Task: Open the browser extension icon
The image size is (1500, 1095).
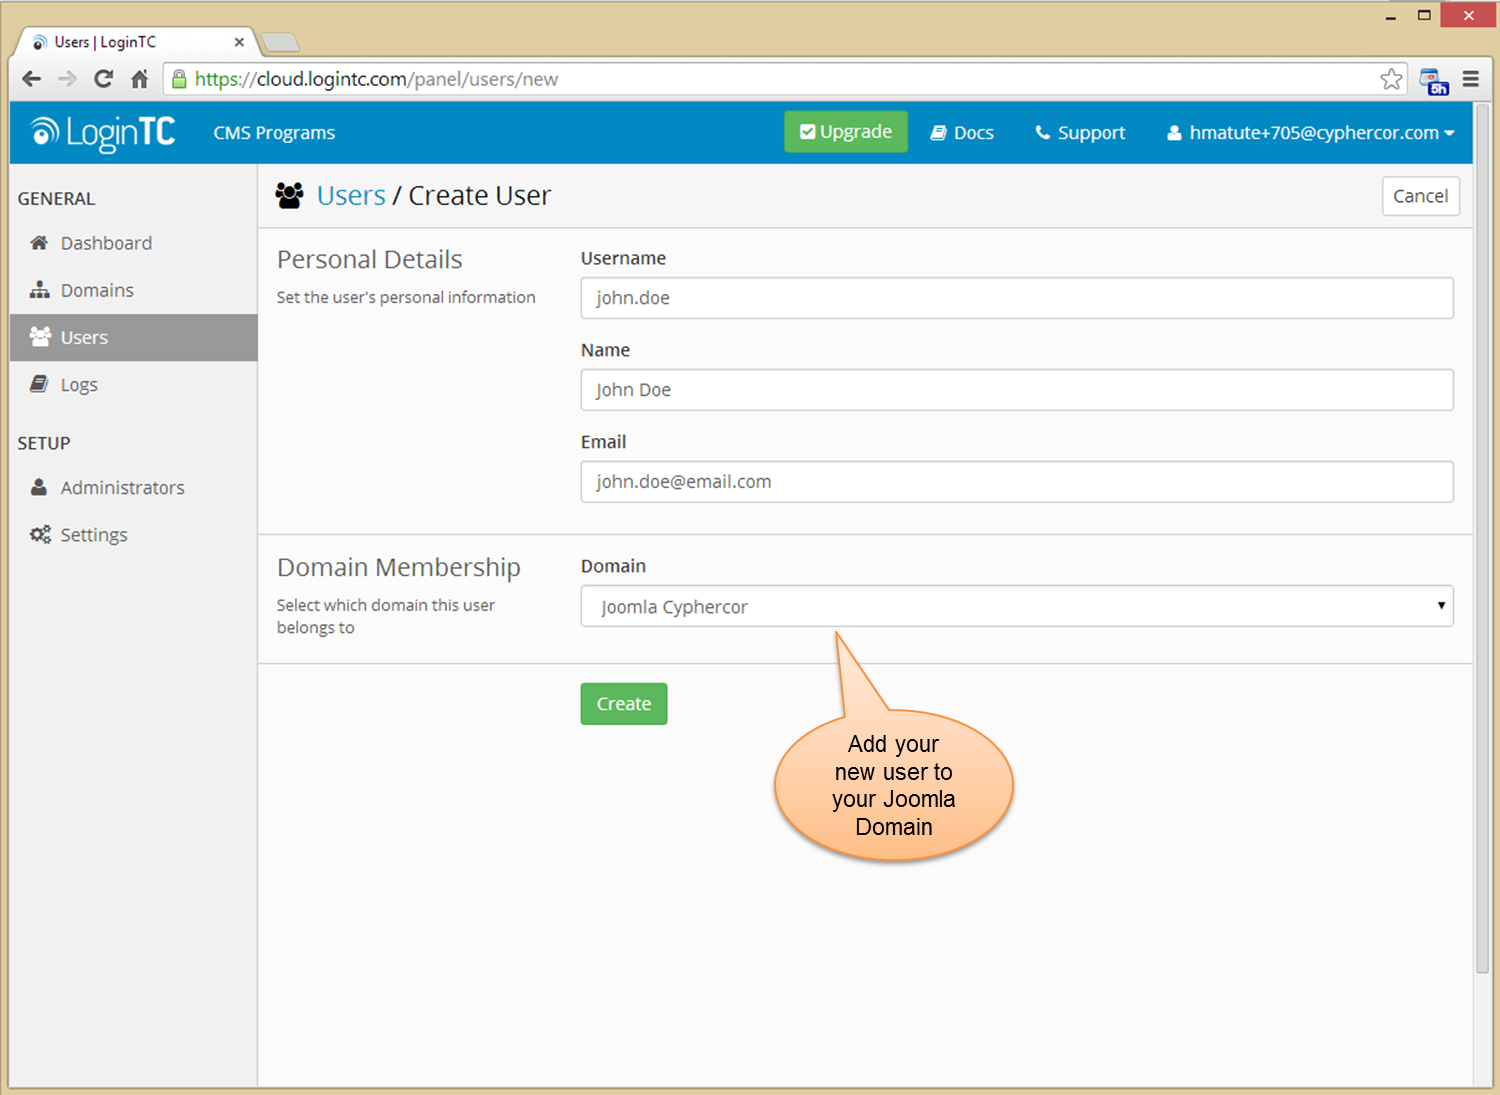Action: coord(1434,81)
